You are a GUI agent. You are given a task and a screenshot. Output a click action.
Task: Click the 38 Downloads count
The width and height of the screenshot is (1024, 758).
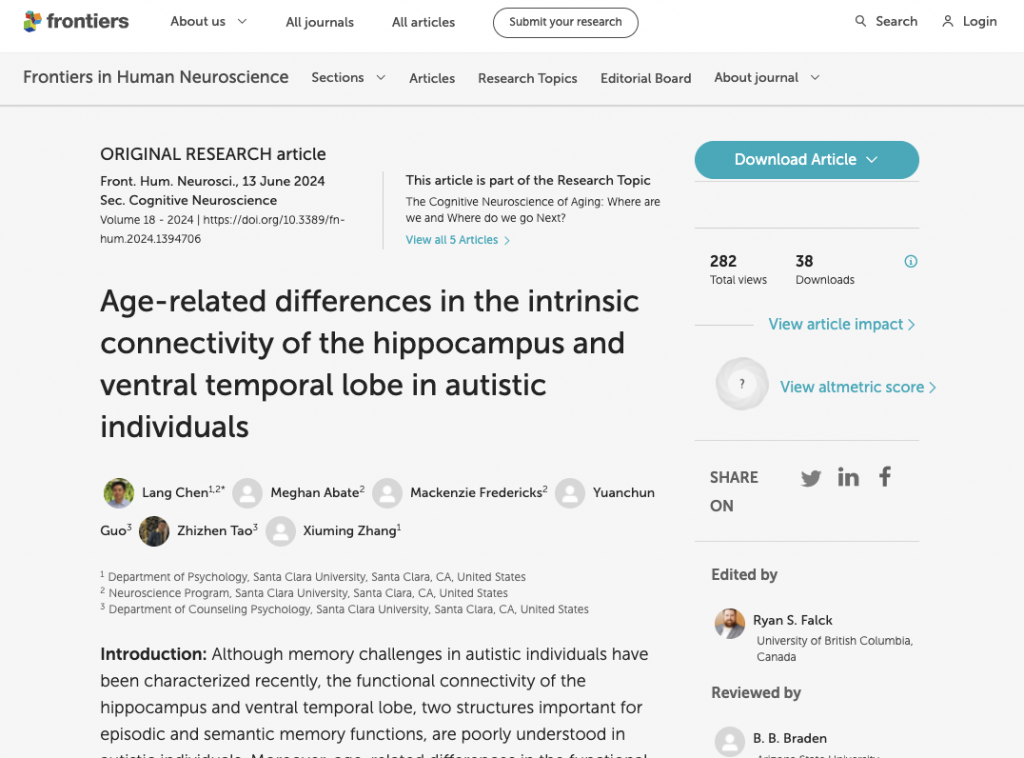(824, 270)
